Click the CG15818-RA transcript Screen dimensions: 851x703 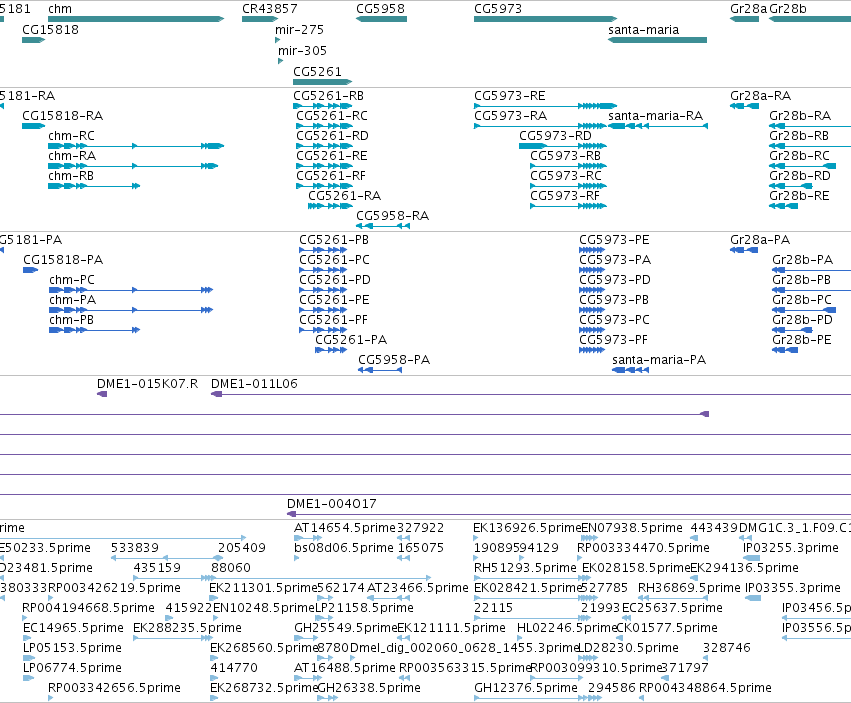tap(33, 126)
